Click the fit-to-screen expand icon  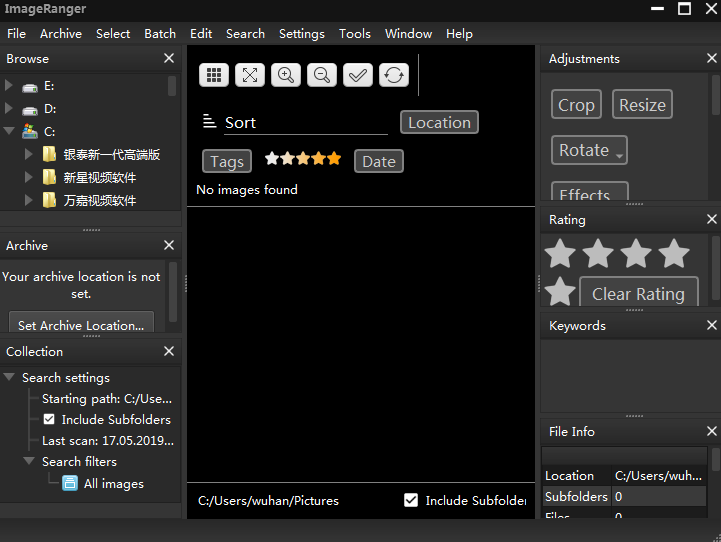click(250, 75)
